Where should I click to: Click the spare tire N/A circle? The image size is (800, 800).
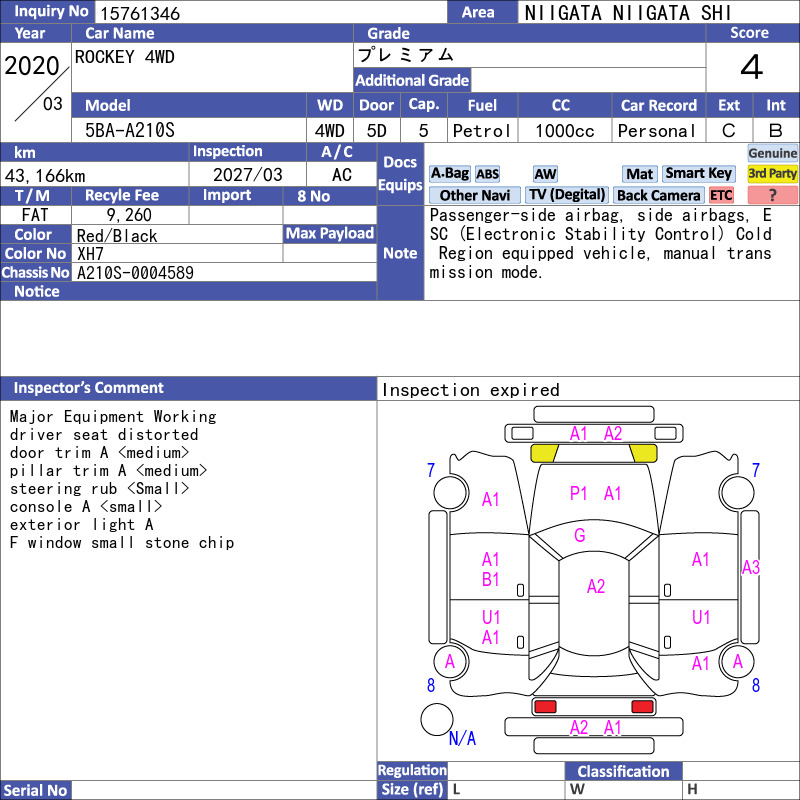click(x=437, y=719)
